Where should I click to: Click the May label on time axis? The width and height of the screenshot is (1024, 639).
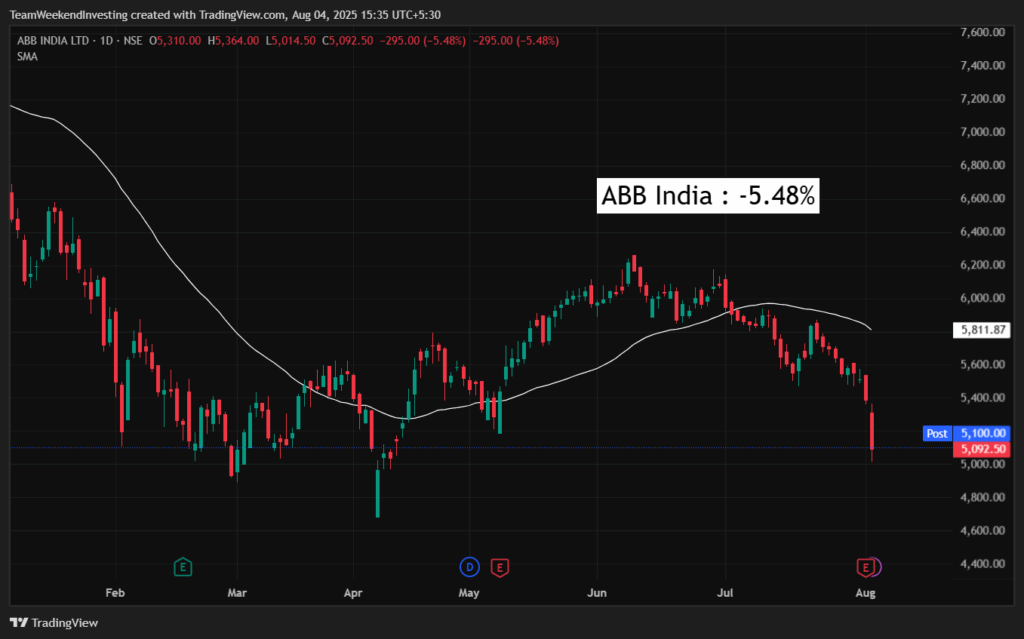point(469,593)
